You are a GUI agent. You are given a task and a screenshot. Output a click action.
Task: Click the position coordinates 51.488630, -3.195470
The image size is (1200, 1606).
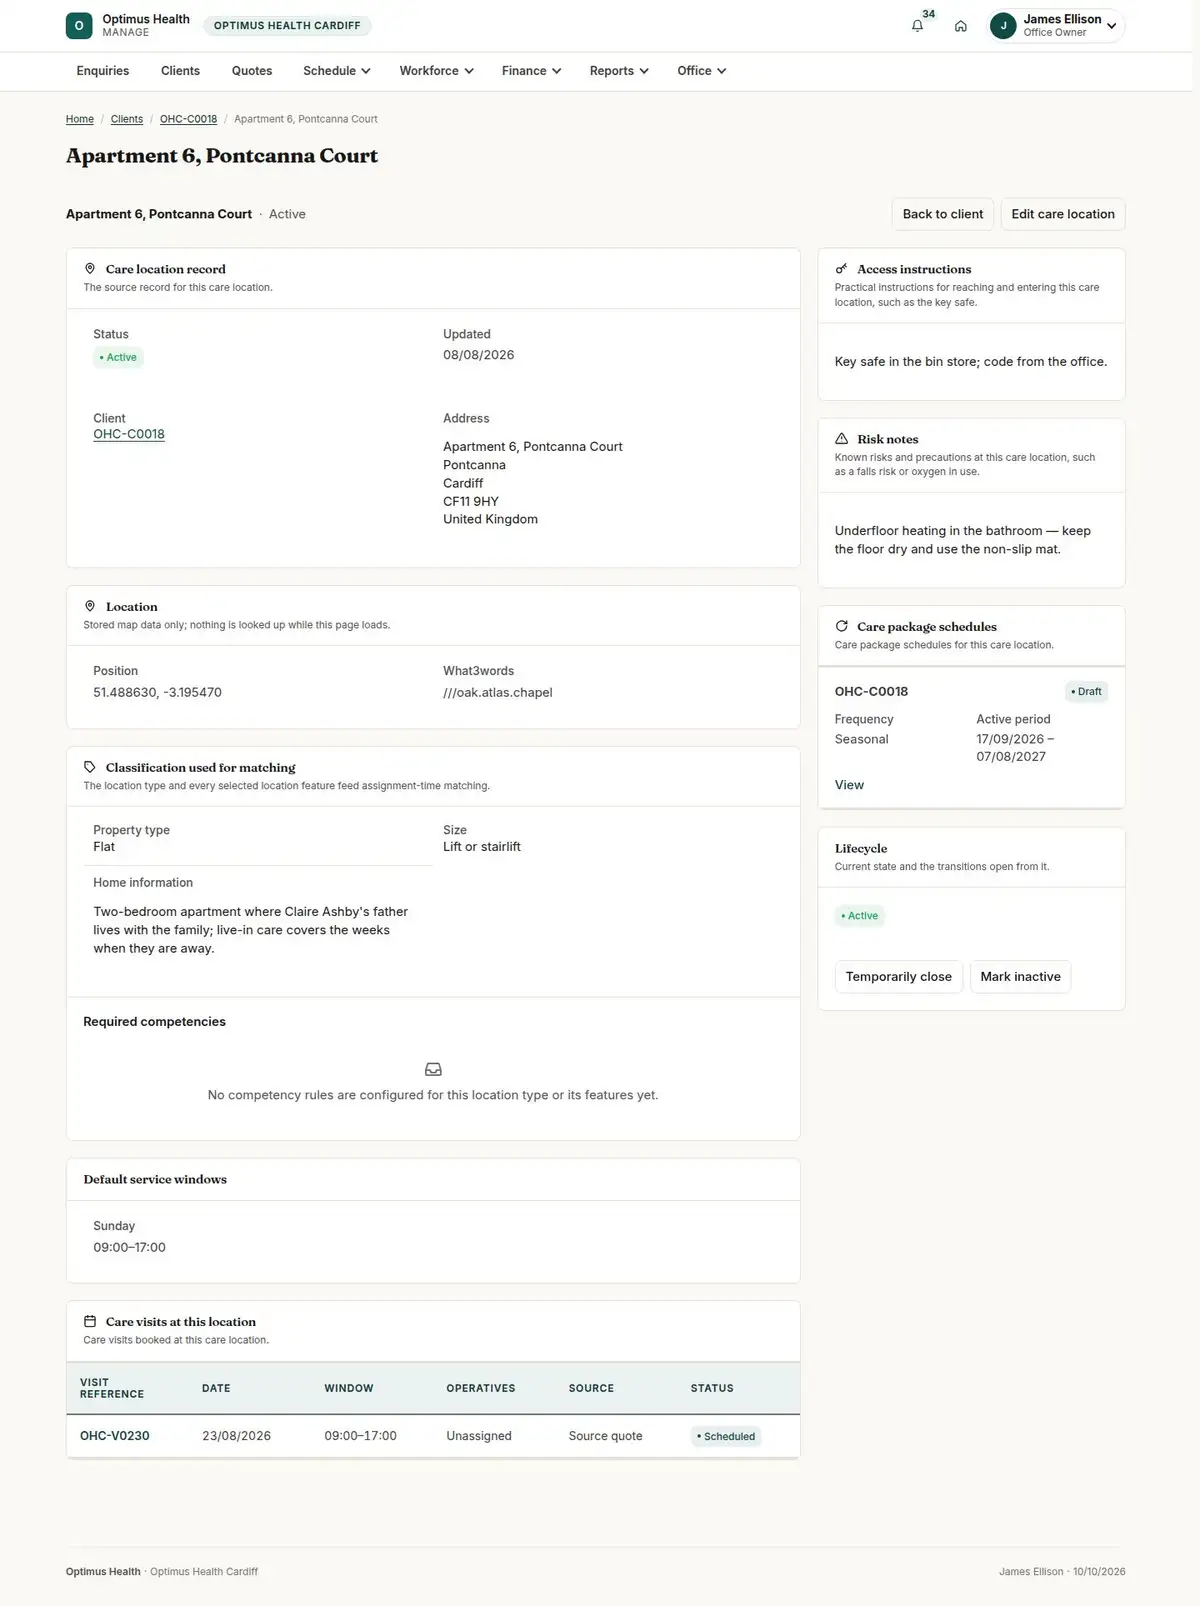(x=158, y=692)
